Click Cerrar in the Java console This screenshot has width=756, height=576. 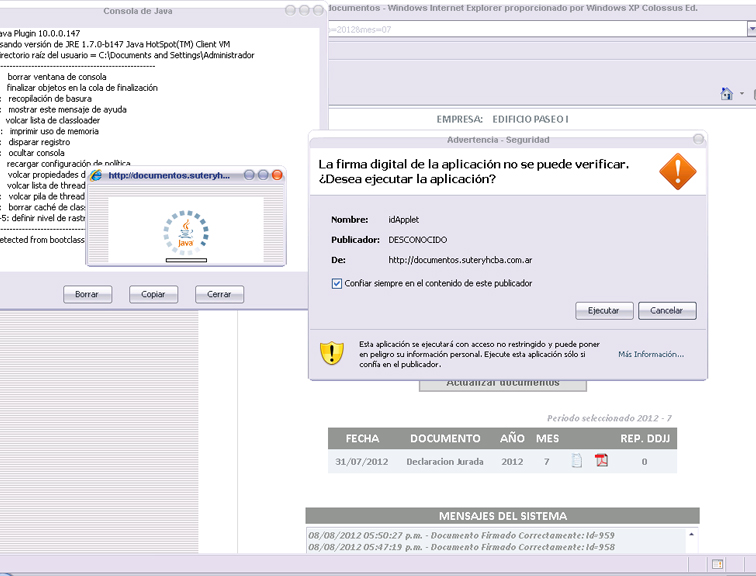point(219,294)
